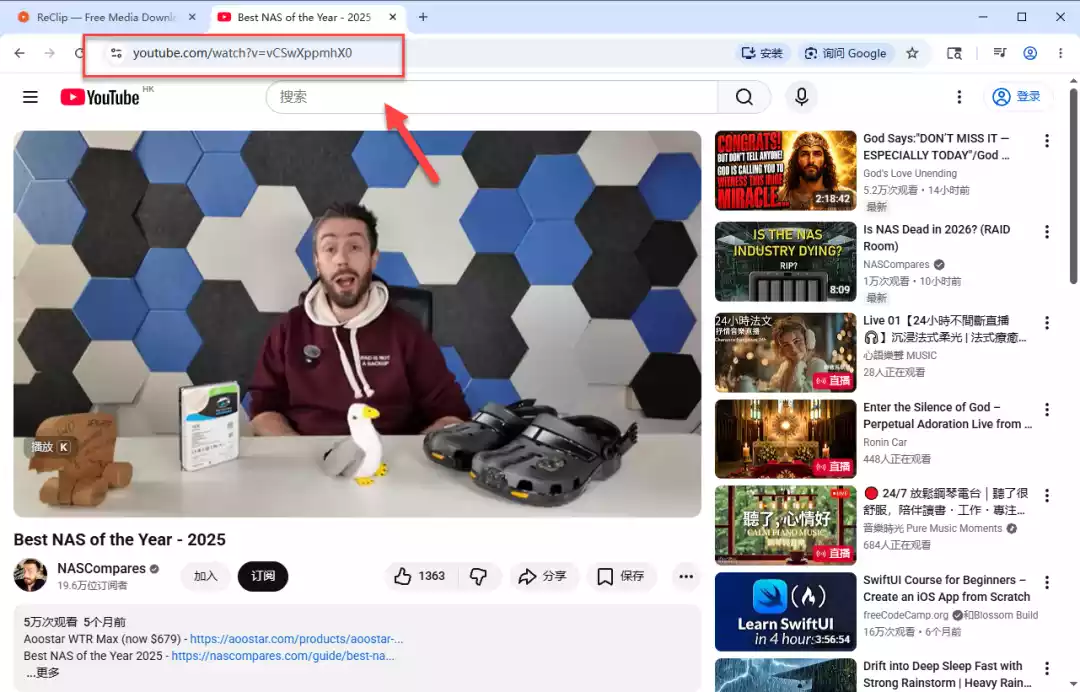The height and width of the screenshot is (692, 1080).
Task: Open Chrome's three-dot menu
Action: coord(1061,53)
